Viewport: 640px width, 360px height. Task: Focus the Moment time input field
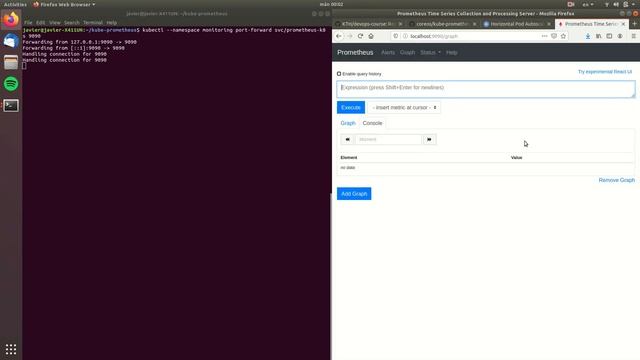pos(388,140)
